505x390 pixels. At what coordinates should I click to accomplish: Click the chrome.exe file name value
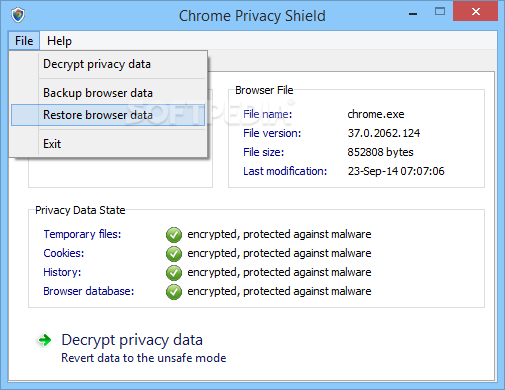pos(376,114)
